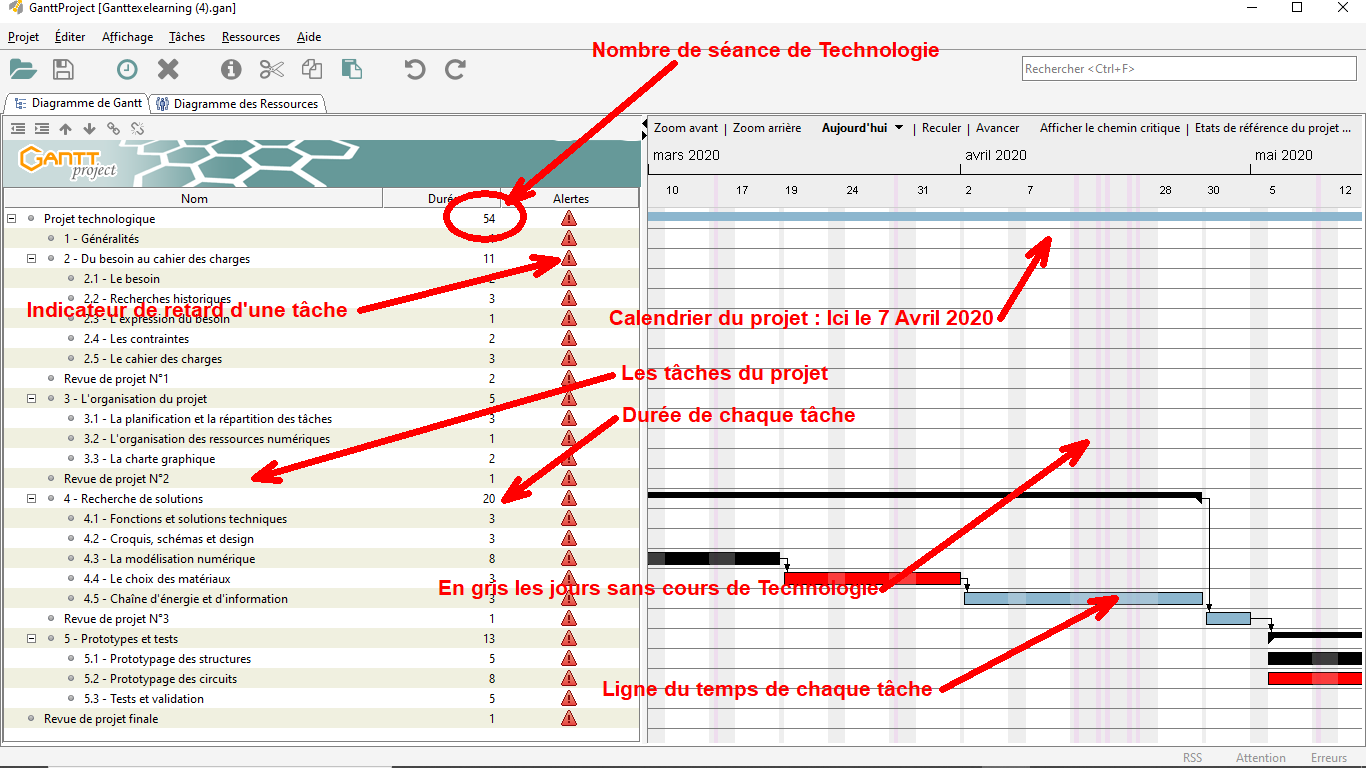The height and width of the screenshot is (768, 1366).
Task: Switch to the Diagramme des Ressources tab
Action: [238, 104]
